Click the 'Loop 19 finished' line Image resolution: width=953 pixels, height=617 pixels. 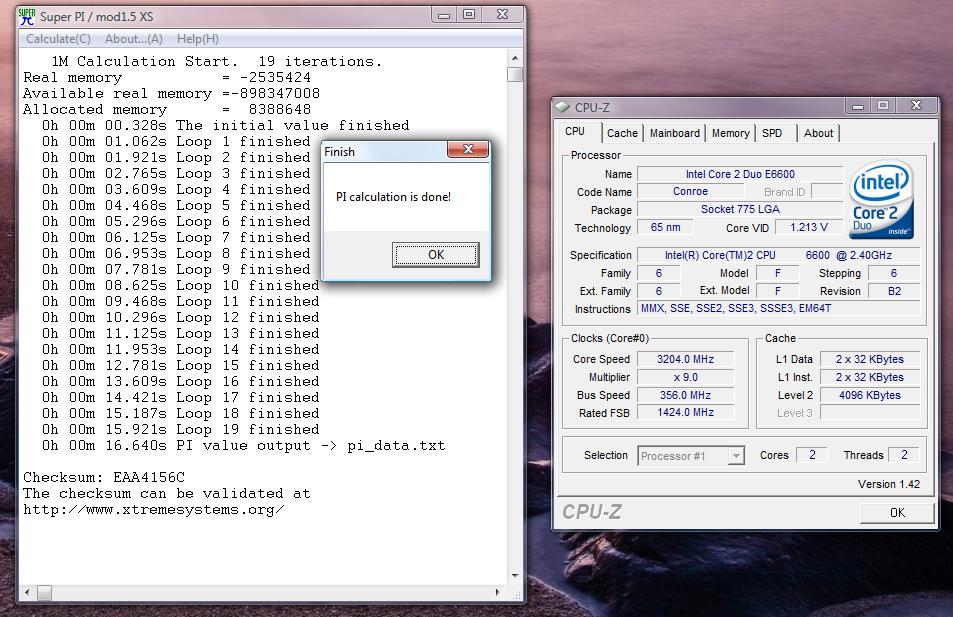click(181, 430)
